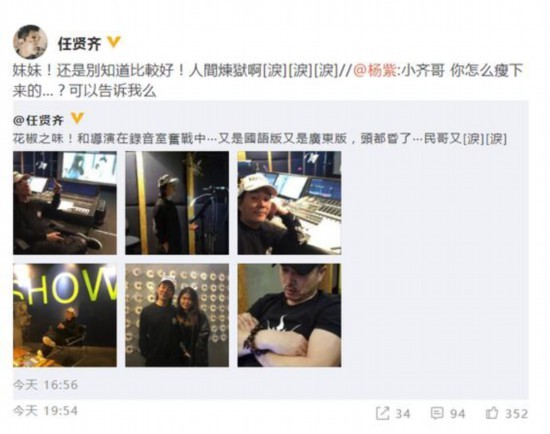Open first photo of studio mixing desk
The image size is (550, 434).
click(x=65, y=203)
